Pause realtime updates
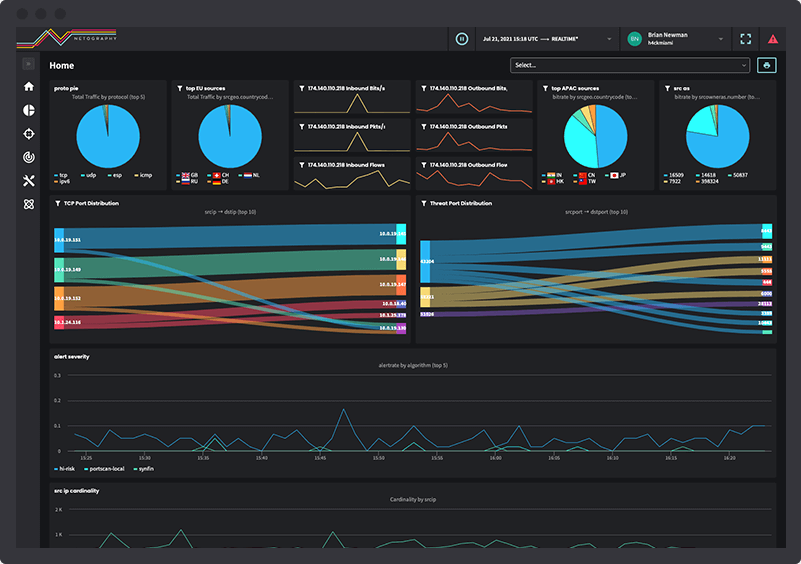This screenshot has width=801, height=564. pyautogui.click(x=461, y=39)
